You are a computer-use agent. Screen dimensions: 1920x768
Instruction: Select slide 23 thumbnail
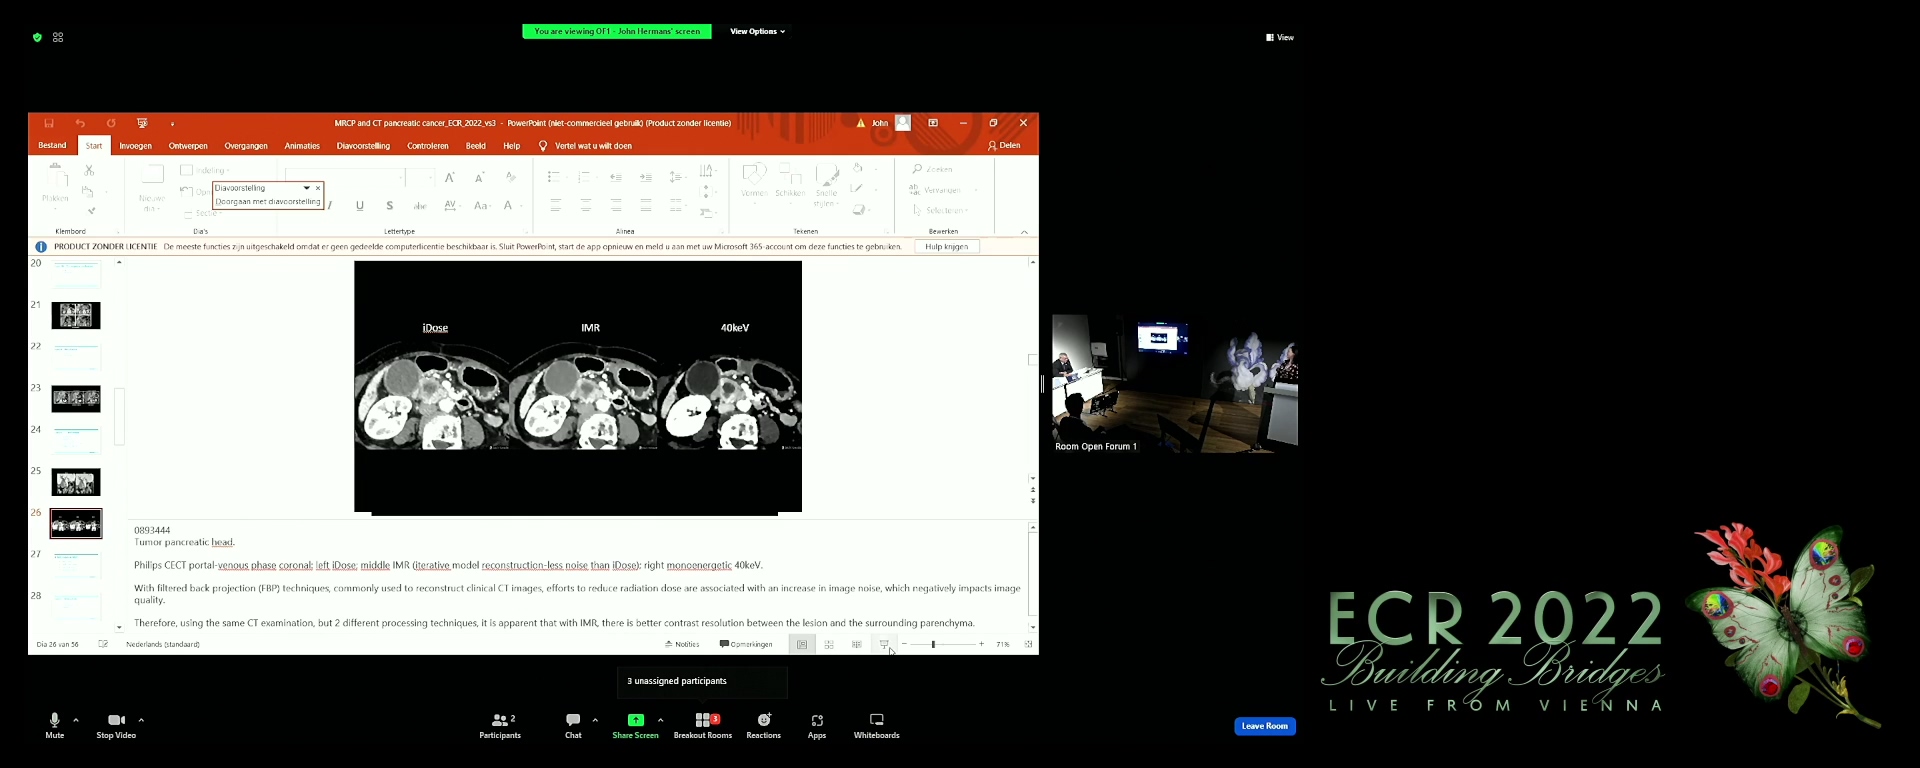pyautogui.click(x=76, y=399)
